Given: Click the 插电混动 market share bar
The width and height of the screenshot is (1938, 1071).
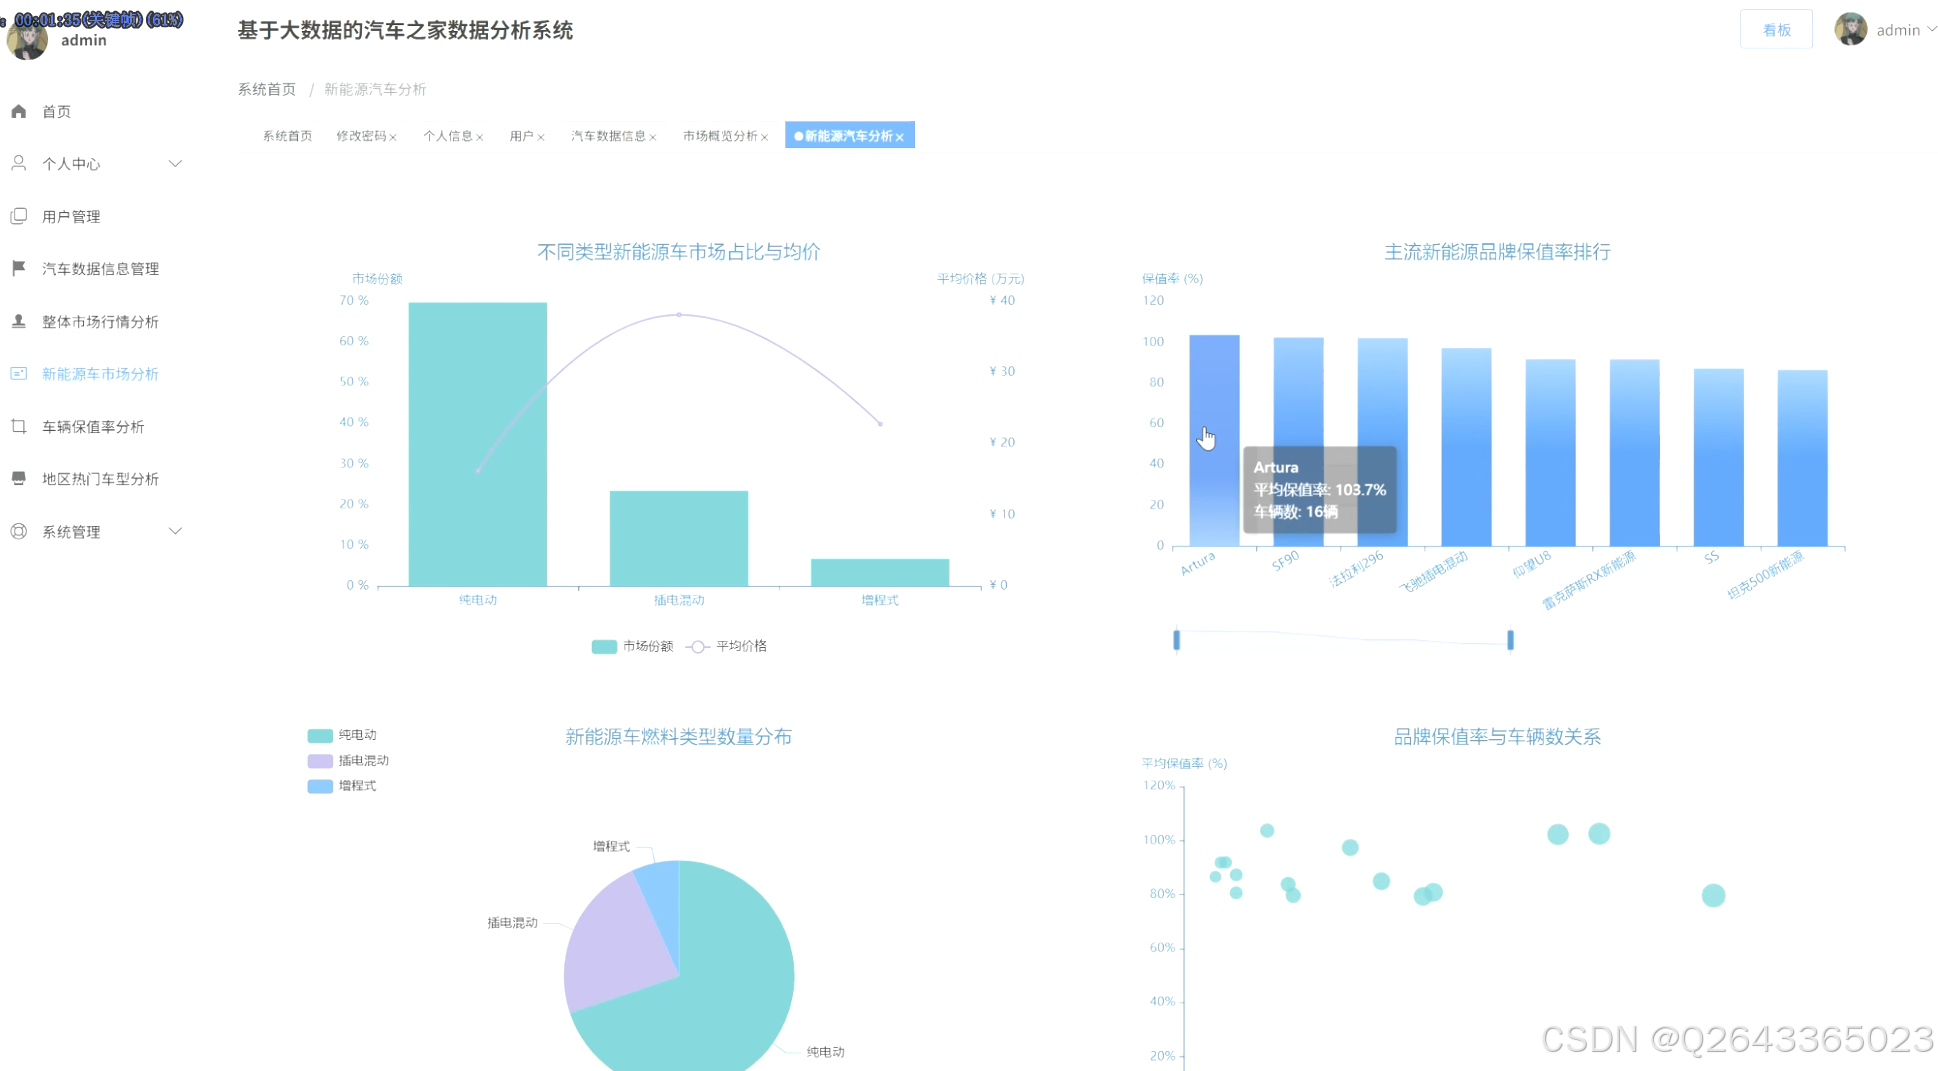Looking at the screenshot, I should pos(679,538).
